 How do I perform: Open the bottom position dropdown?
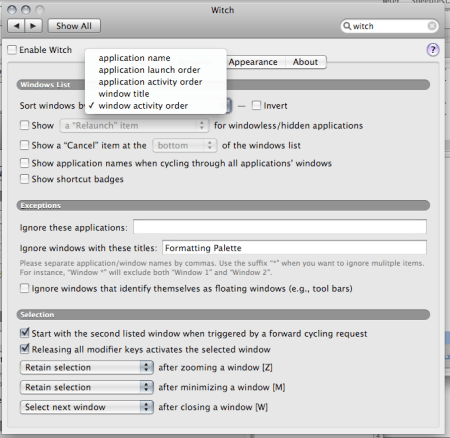pyautogui.click(x=185, y=145)
